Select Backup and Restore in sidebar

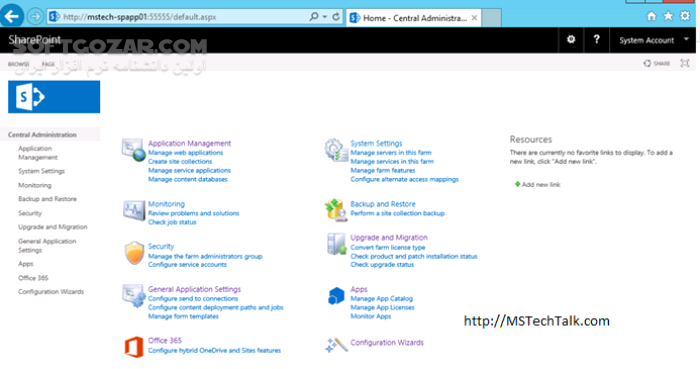(x=47, y=199)
